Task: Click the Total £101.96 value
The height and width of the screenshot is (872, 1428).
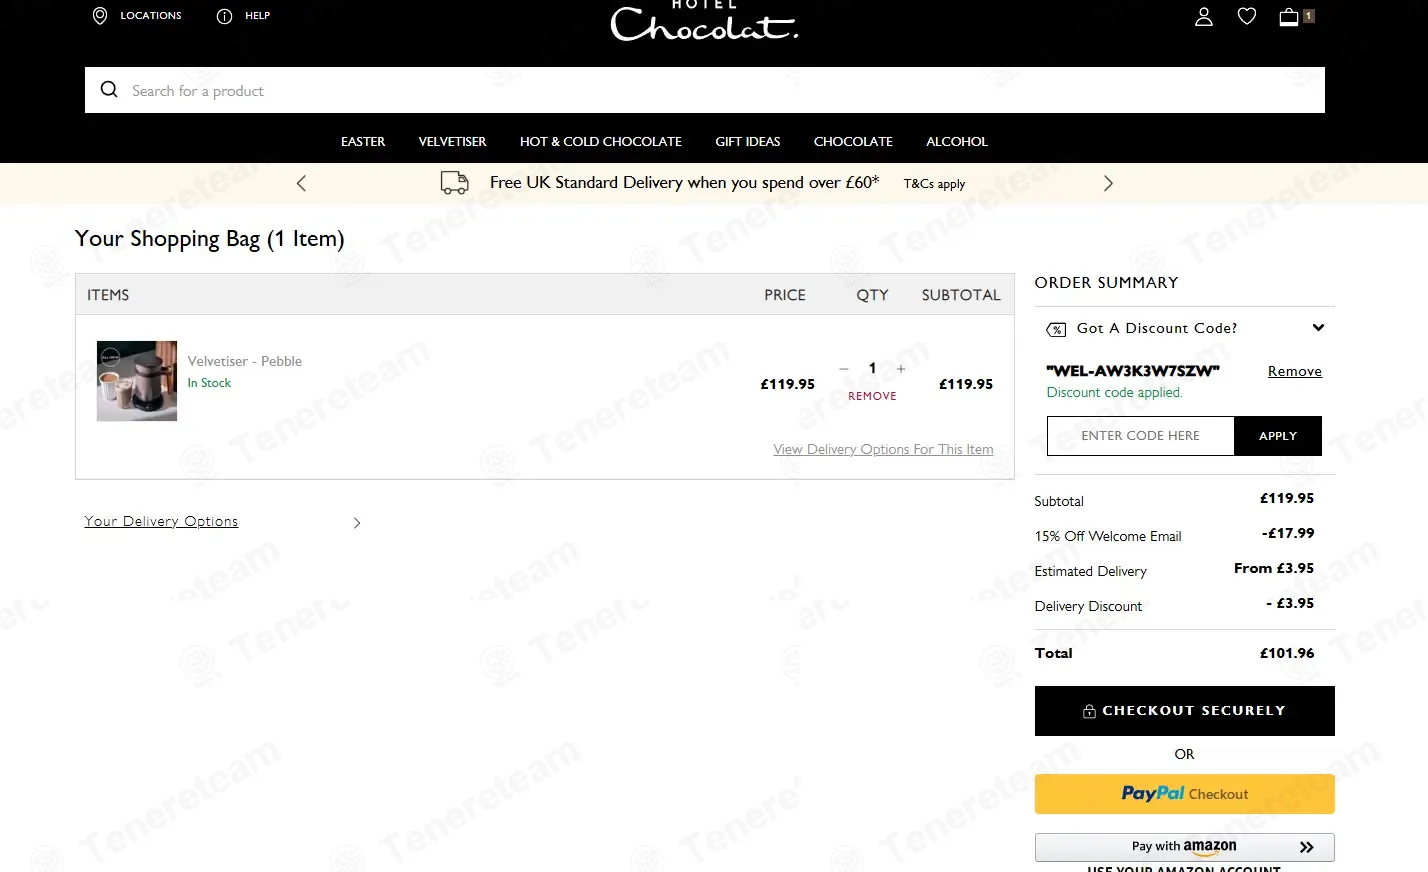Action: pos(1287,653)
